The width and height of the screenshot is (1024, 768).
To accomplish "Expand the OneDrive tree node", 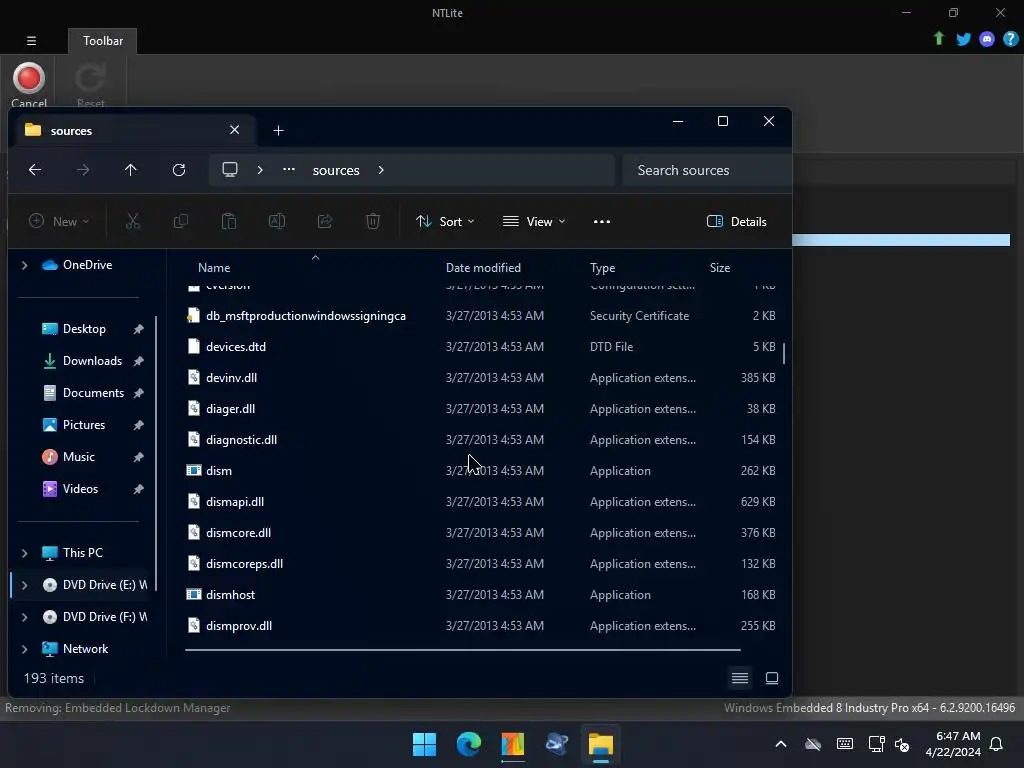I will (x=24, y=265).
